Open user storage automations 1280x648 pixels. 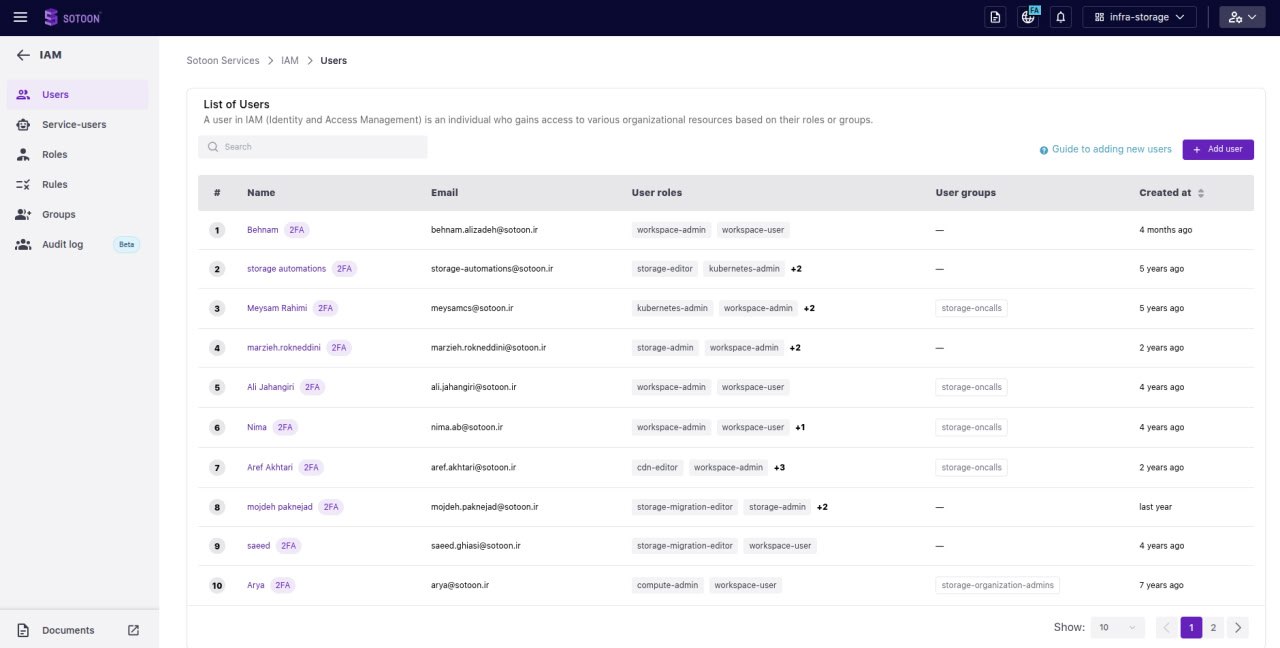(287, 269)
